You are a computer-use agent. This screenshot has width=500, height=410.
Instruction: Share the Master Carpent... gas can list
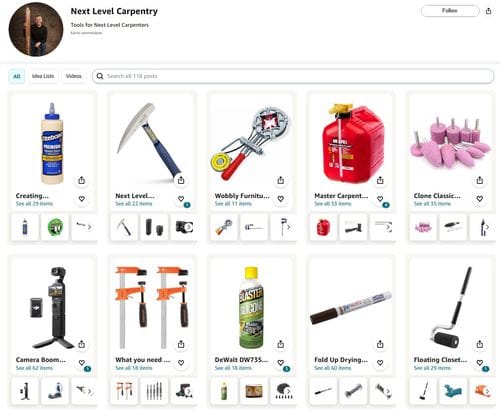(380, 180)
